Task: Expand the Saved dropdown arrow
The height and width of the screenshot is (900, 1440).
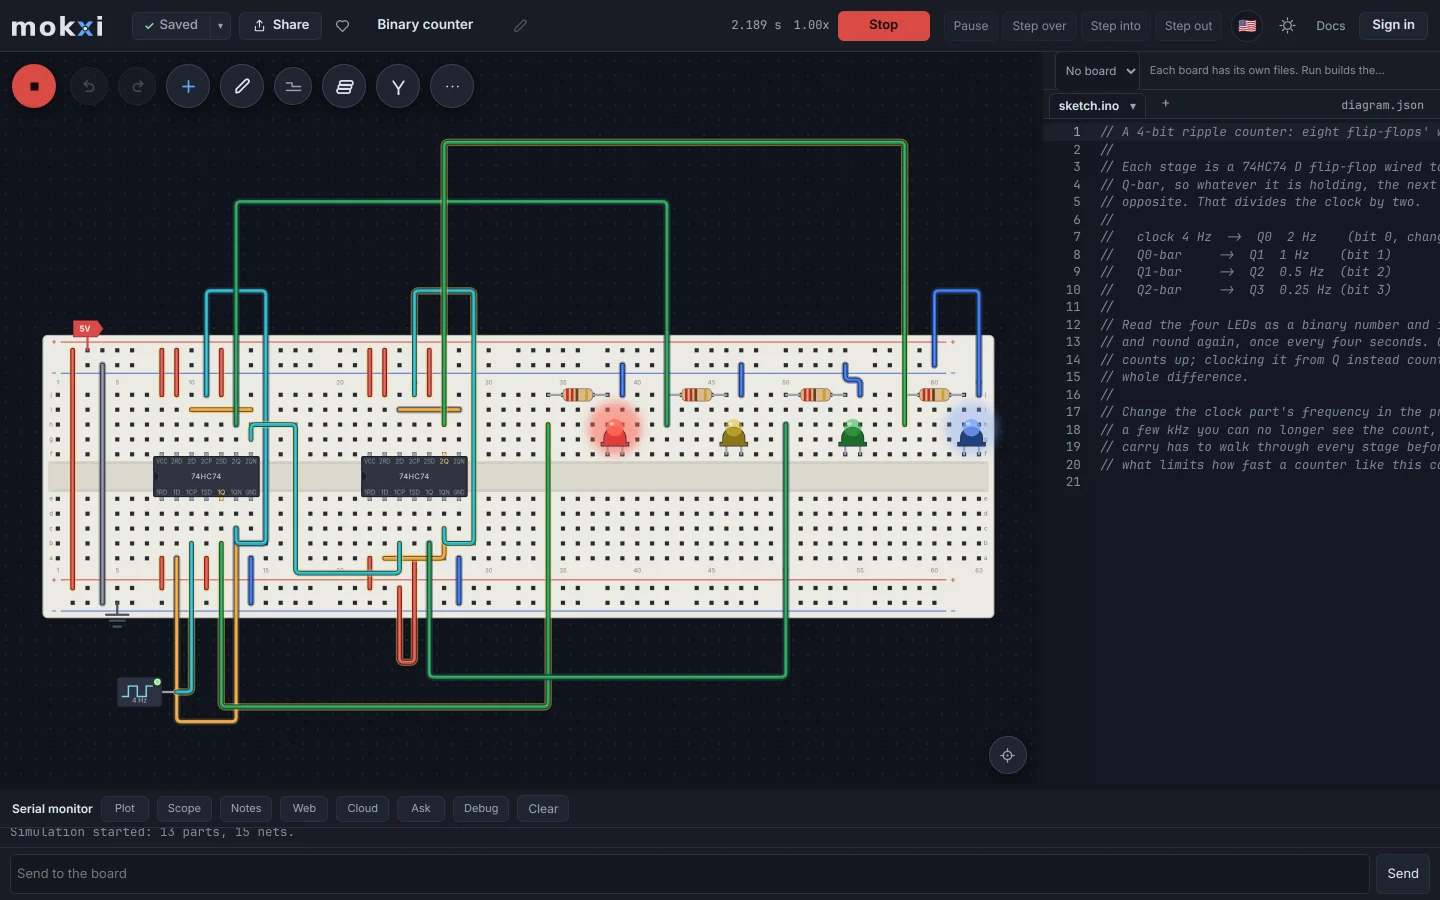Action: click(220, 26)
